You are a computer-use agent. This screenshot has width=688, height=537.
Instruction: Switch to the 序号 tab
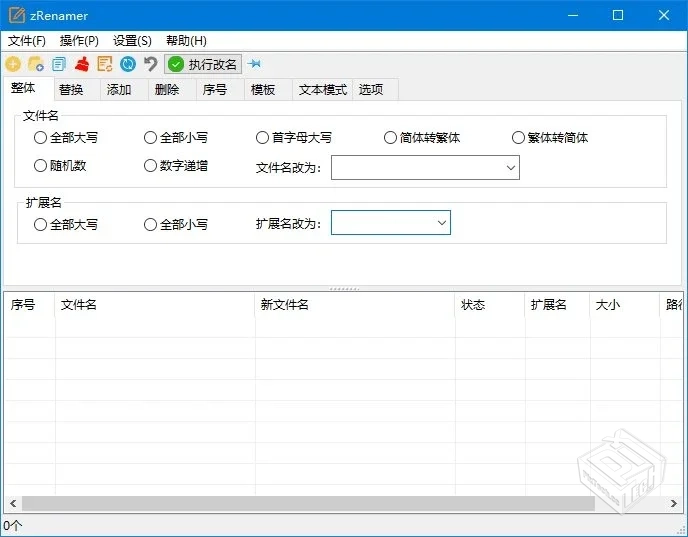click(220, 90)
